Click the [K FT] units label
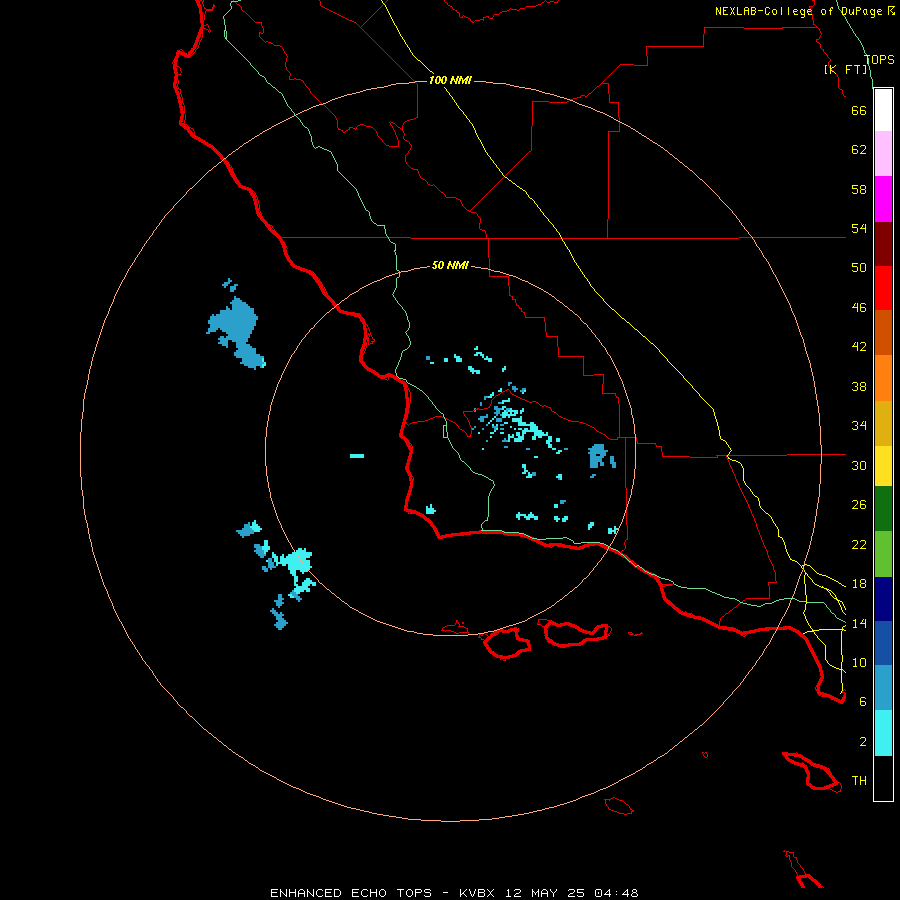Screen dimensions: 900x900 click(846, 70)
